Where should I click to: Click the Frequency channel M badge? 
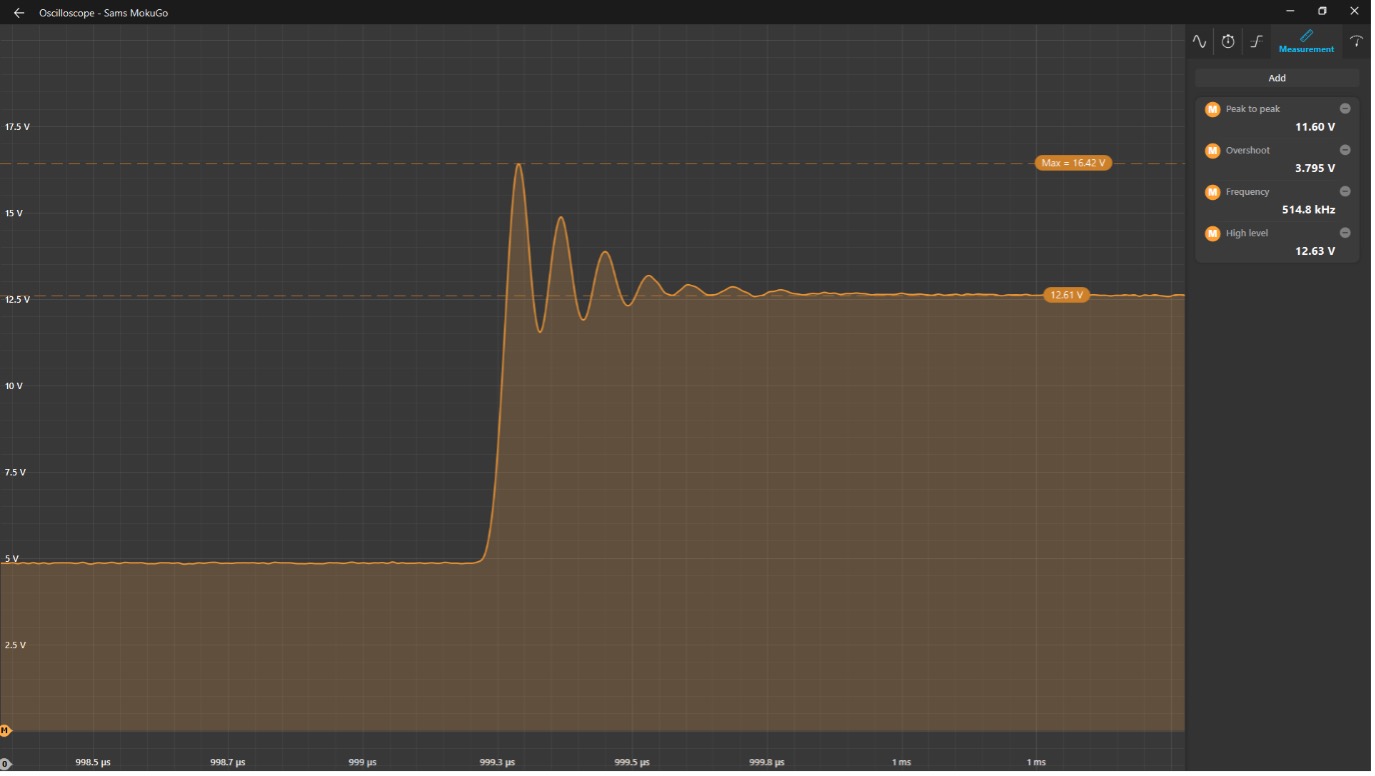click(x=1213, y=192)
